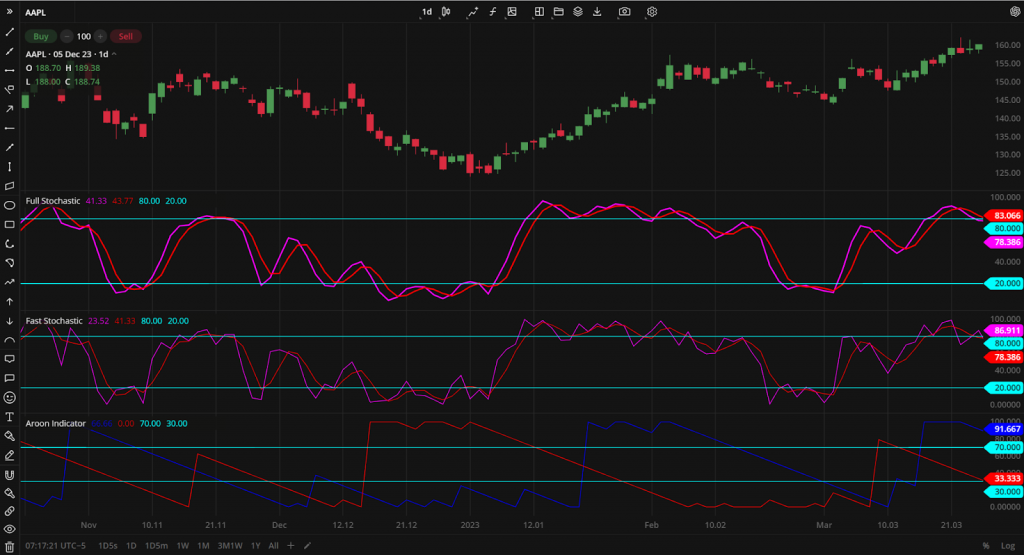Image resolution: width=1024 pixels, height=555 pixels.
Task: Click the Sell button
Action: pos(125,37)
